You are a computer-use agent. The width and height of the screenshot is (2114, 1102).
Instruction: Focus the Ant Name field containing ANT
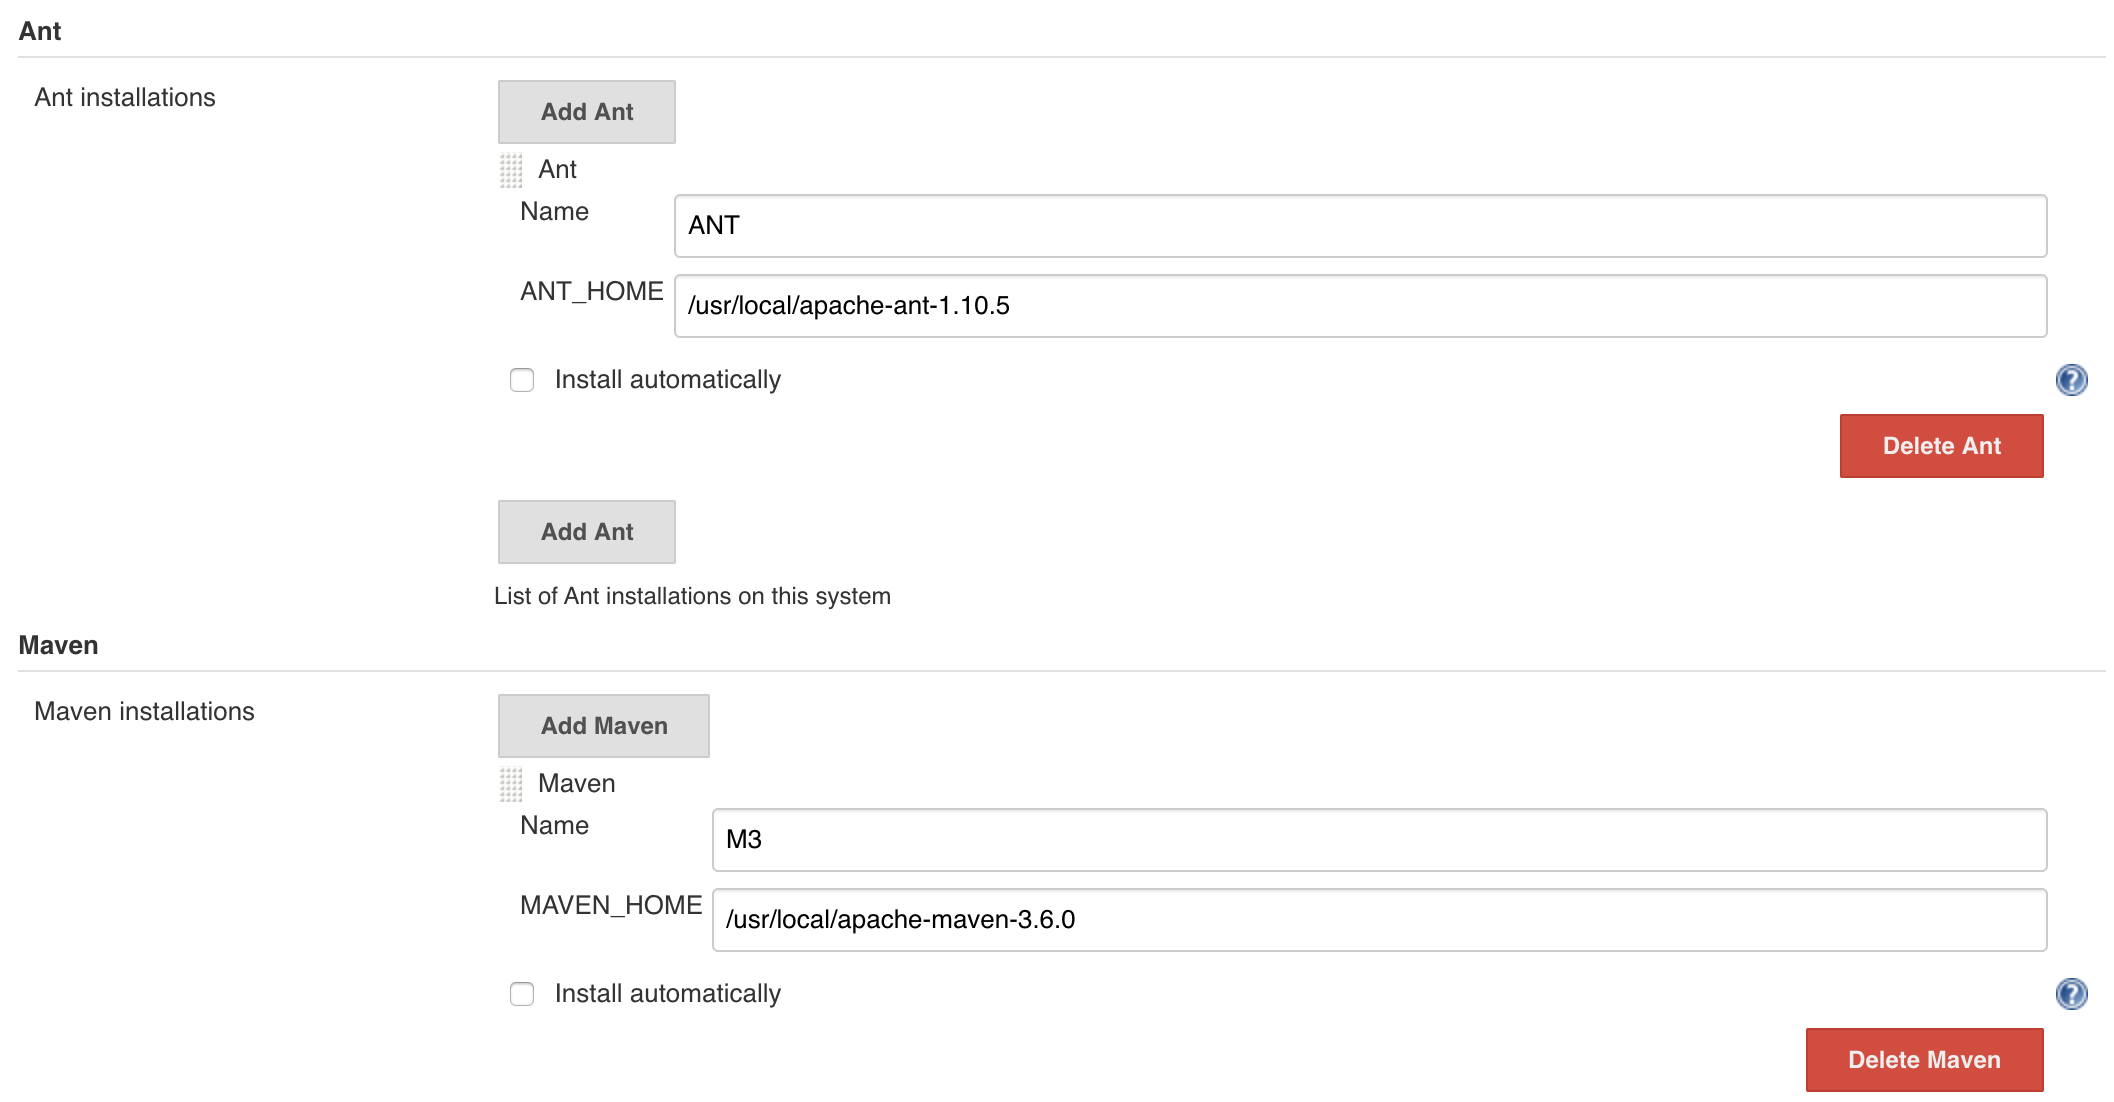pyautogui.click(x=1360, y=226)
